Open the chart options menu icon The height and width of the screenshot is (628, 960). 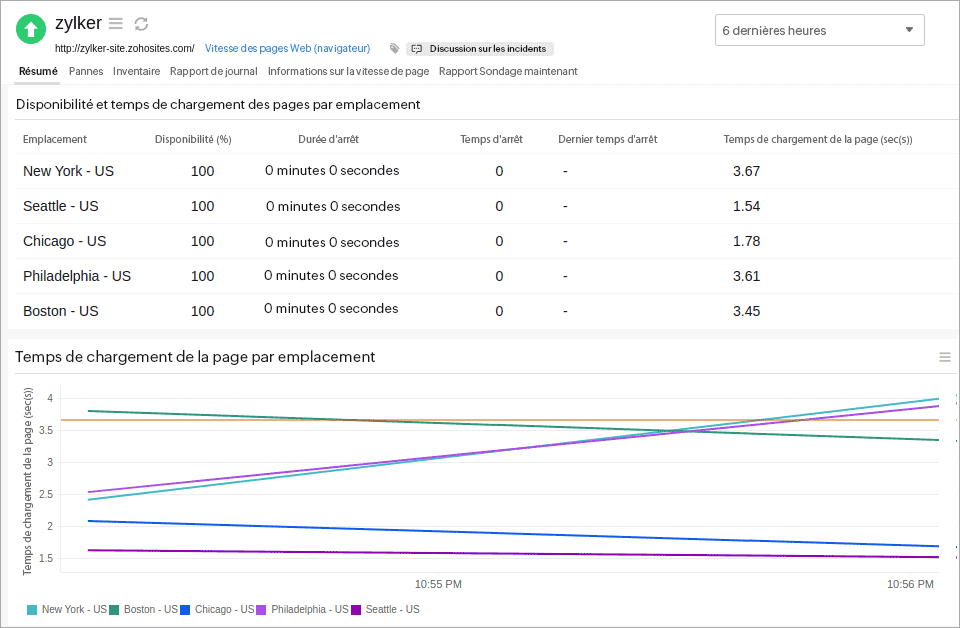(x=944, y=357)
